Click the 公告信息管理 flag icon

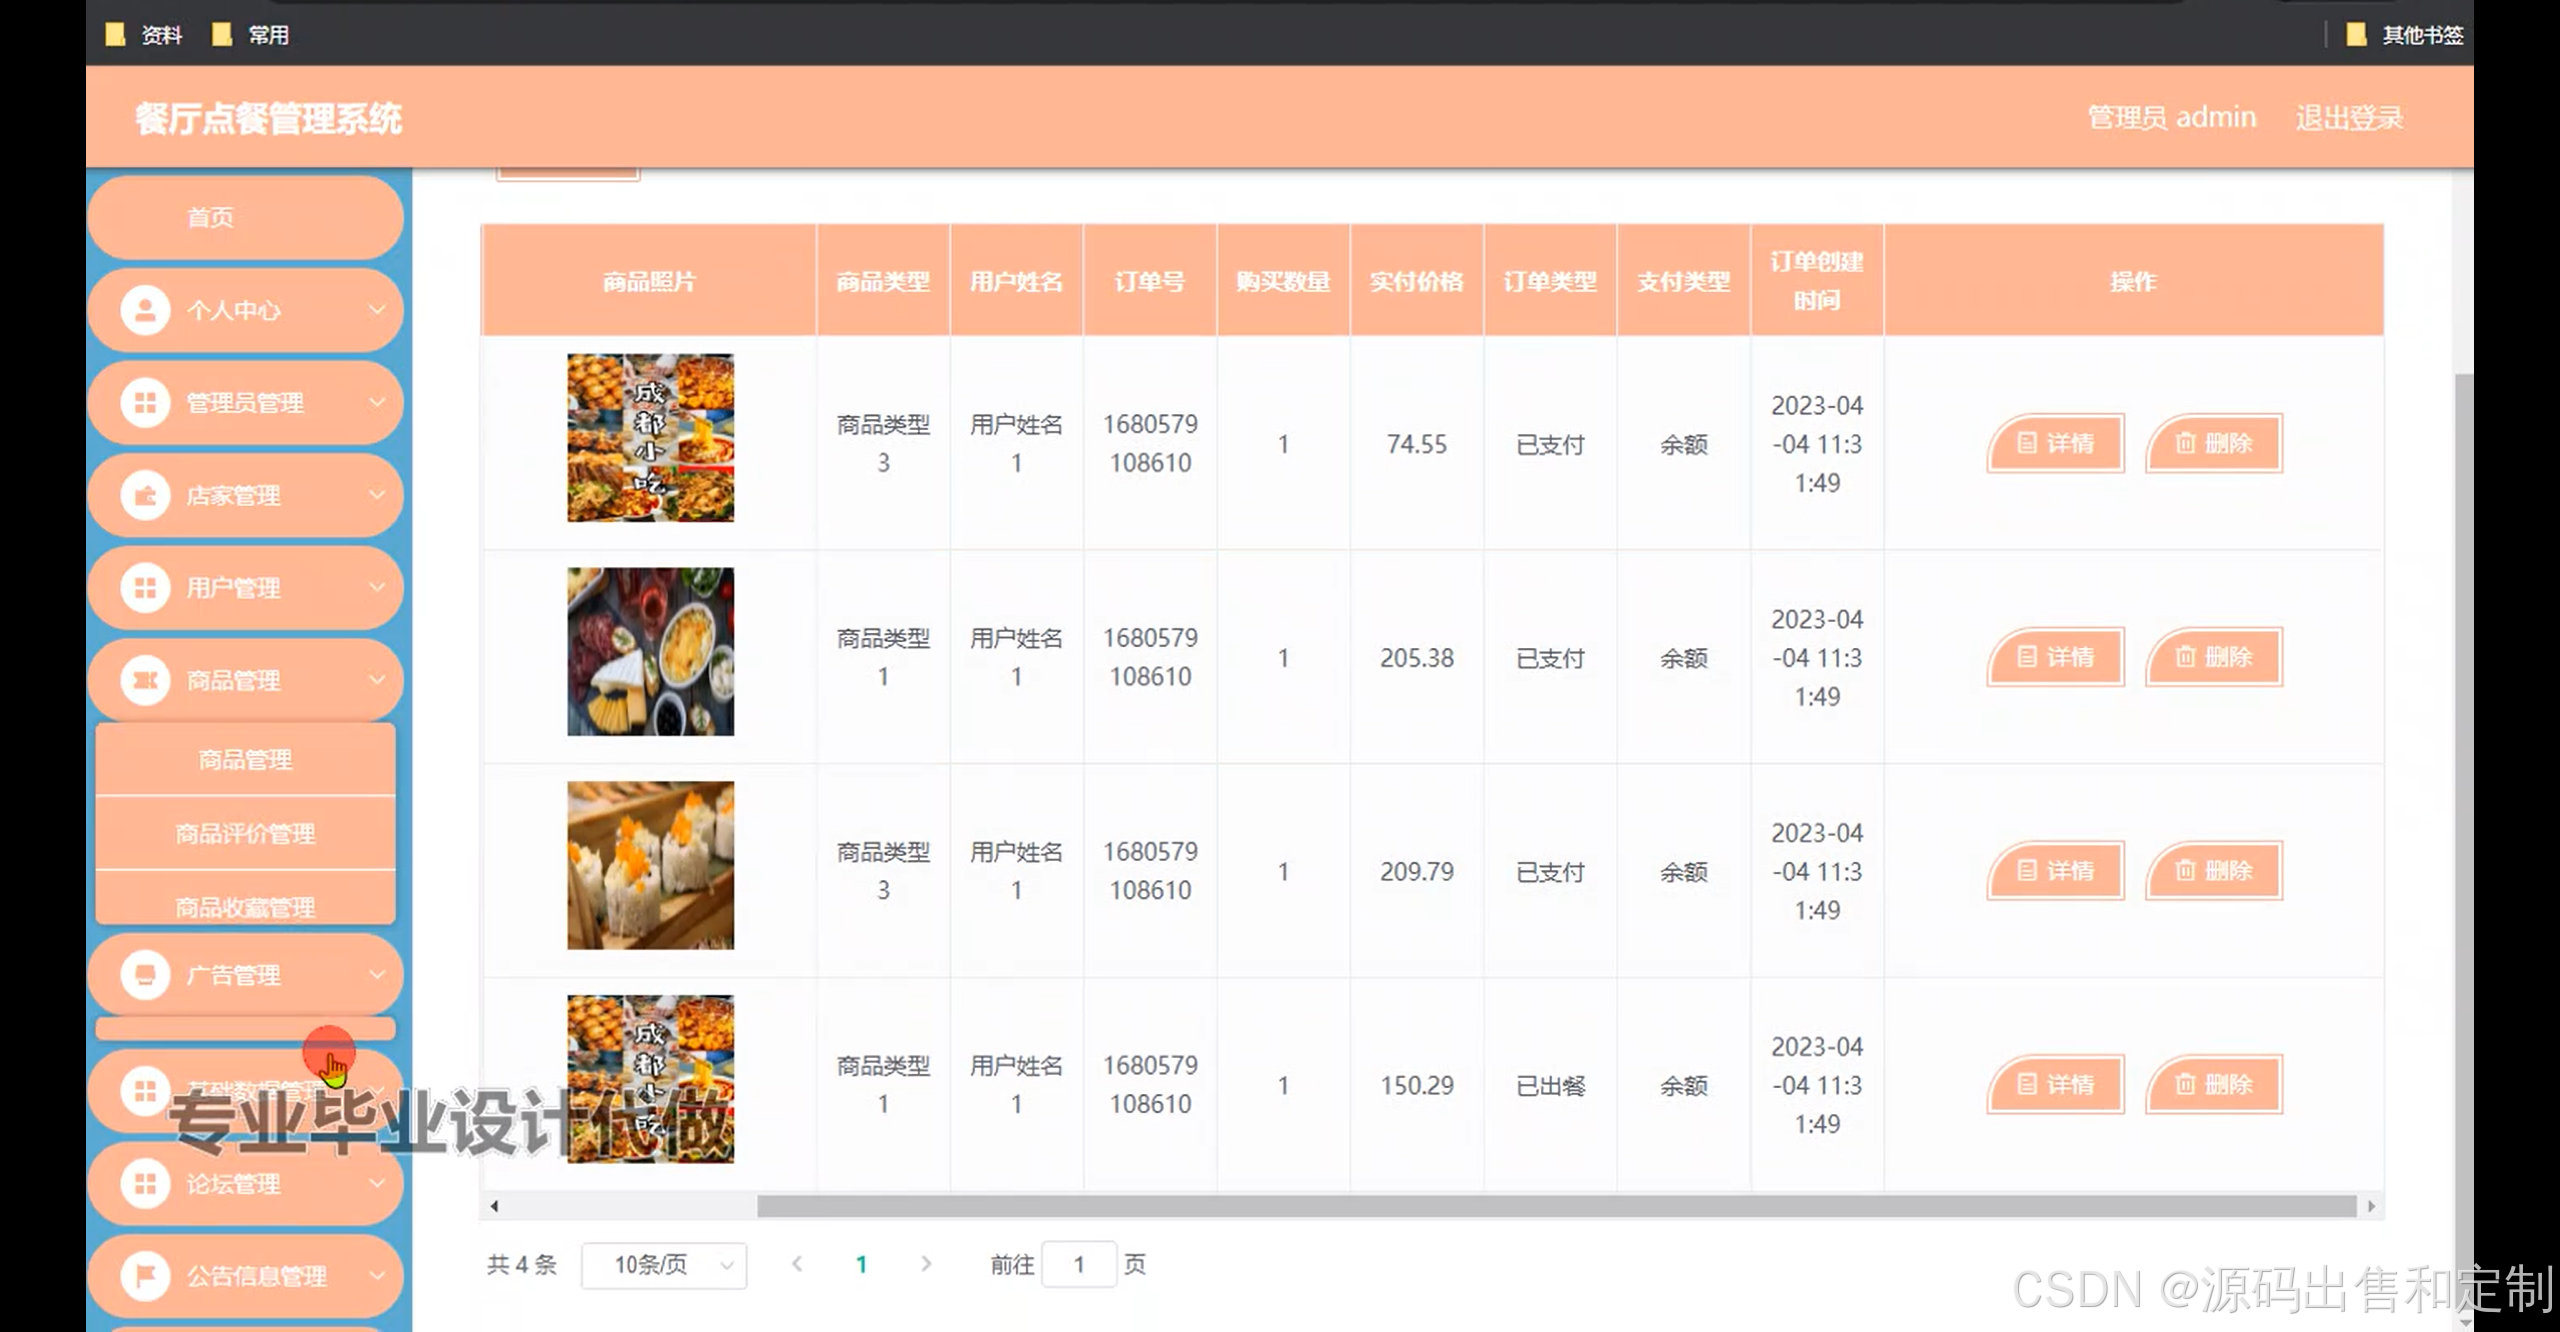tap(145, 1276)
